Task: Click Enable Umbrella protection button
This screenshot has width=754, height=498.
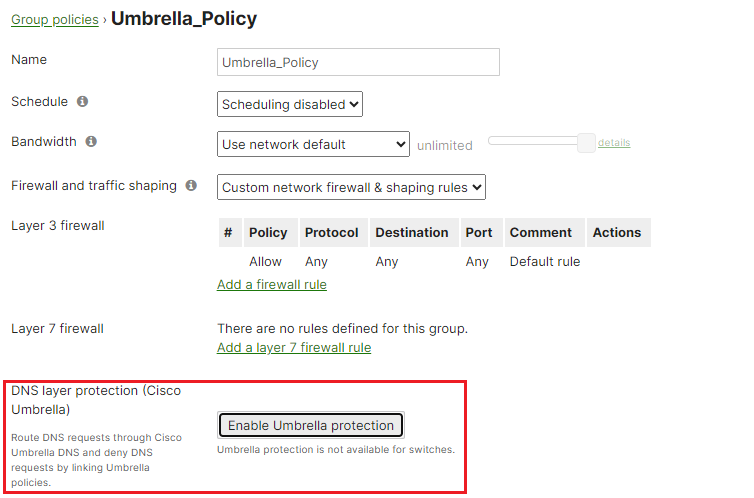Action: (x=311, y=425)
